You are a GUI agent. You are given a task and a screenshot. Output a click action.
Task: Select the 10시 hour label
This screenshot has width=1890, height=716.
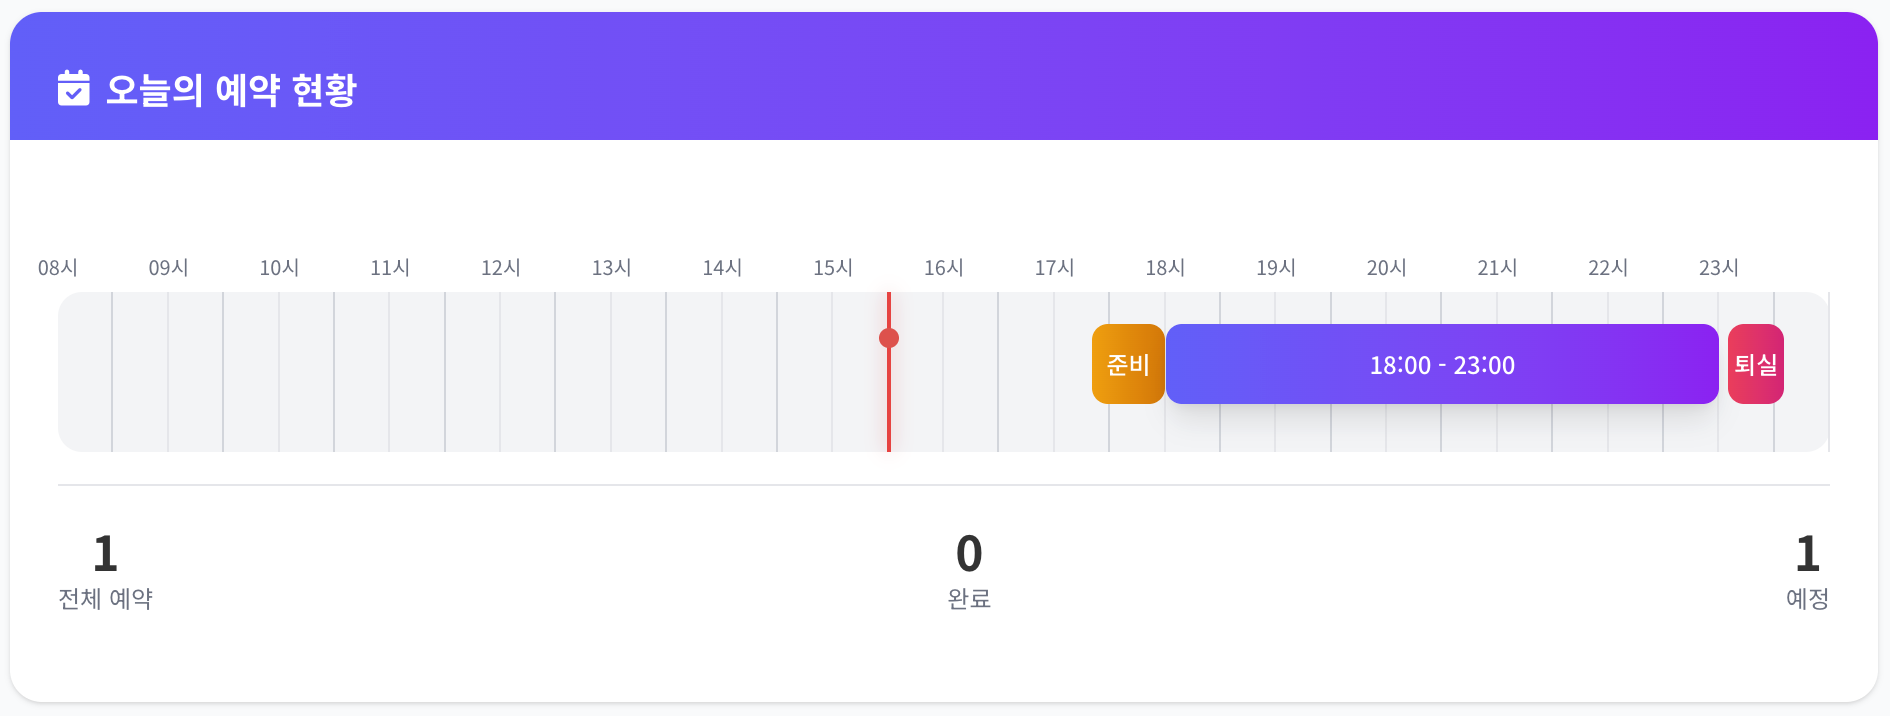pos(279,268)
